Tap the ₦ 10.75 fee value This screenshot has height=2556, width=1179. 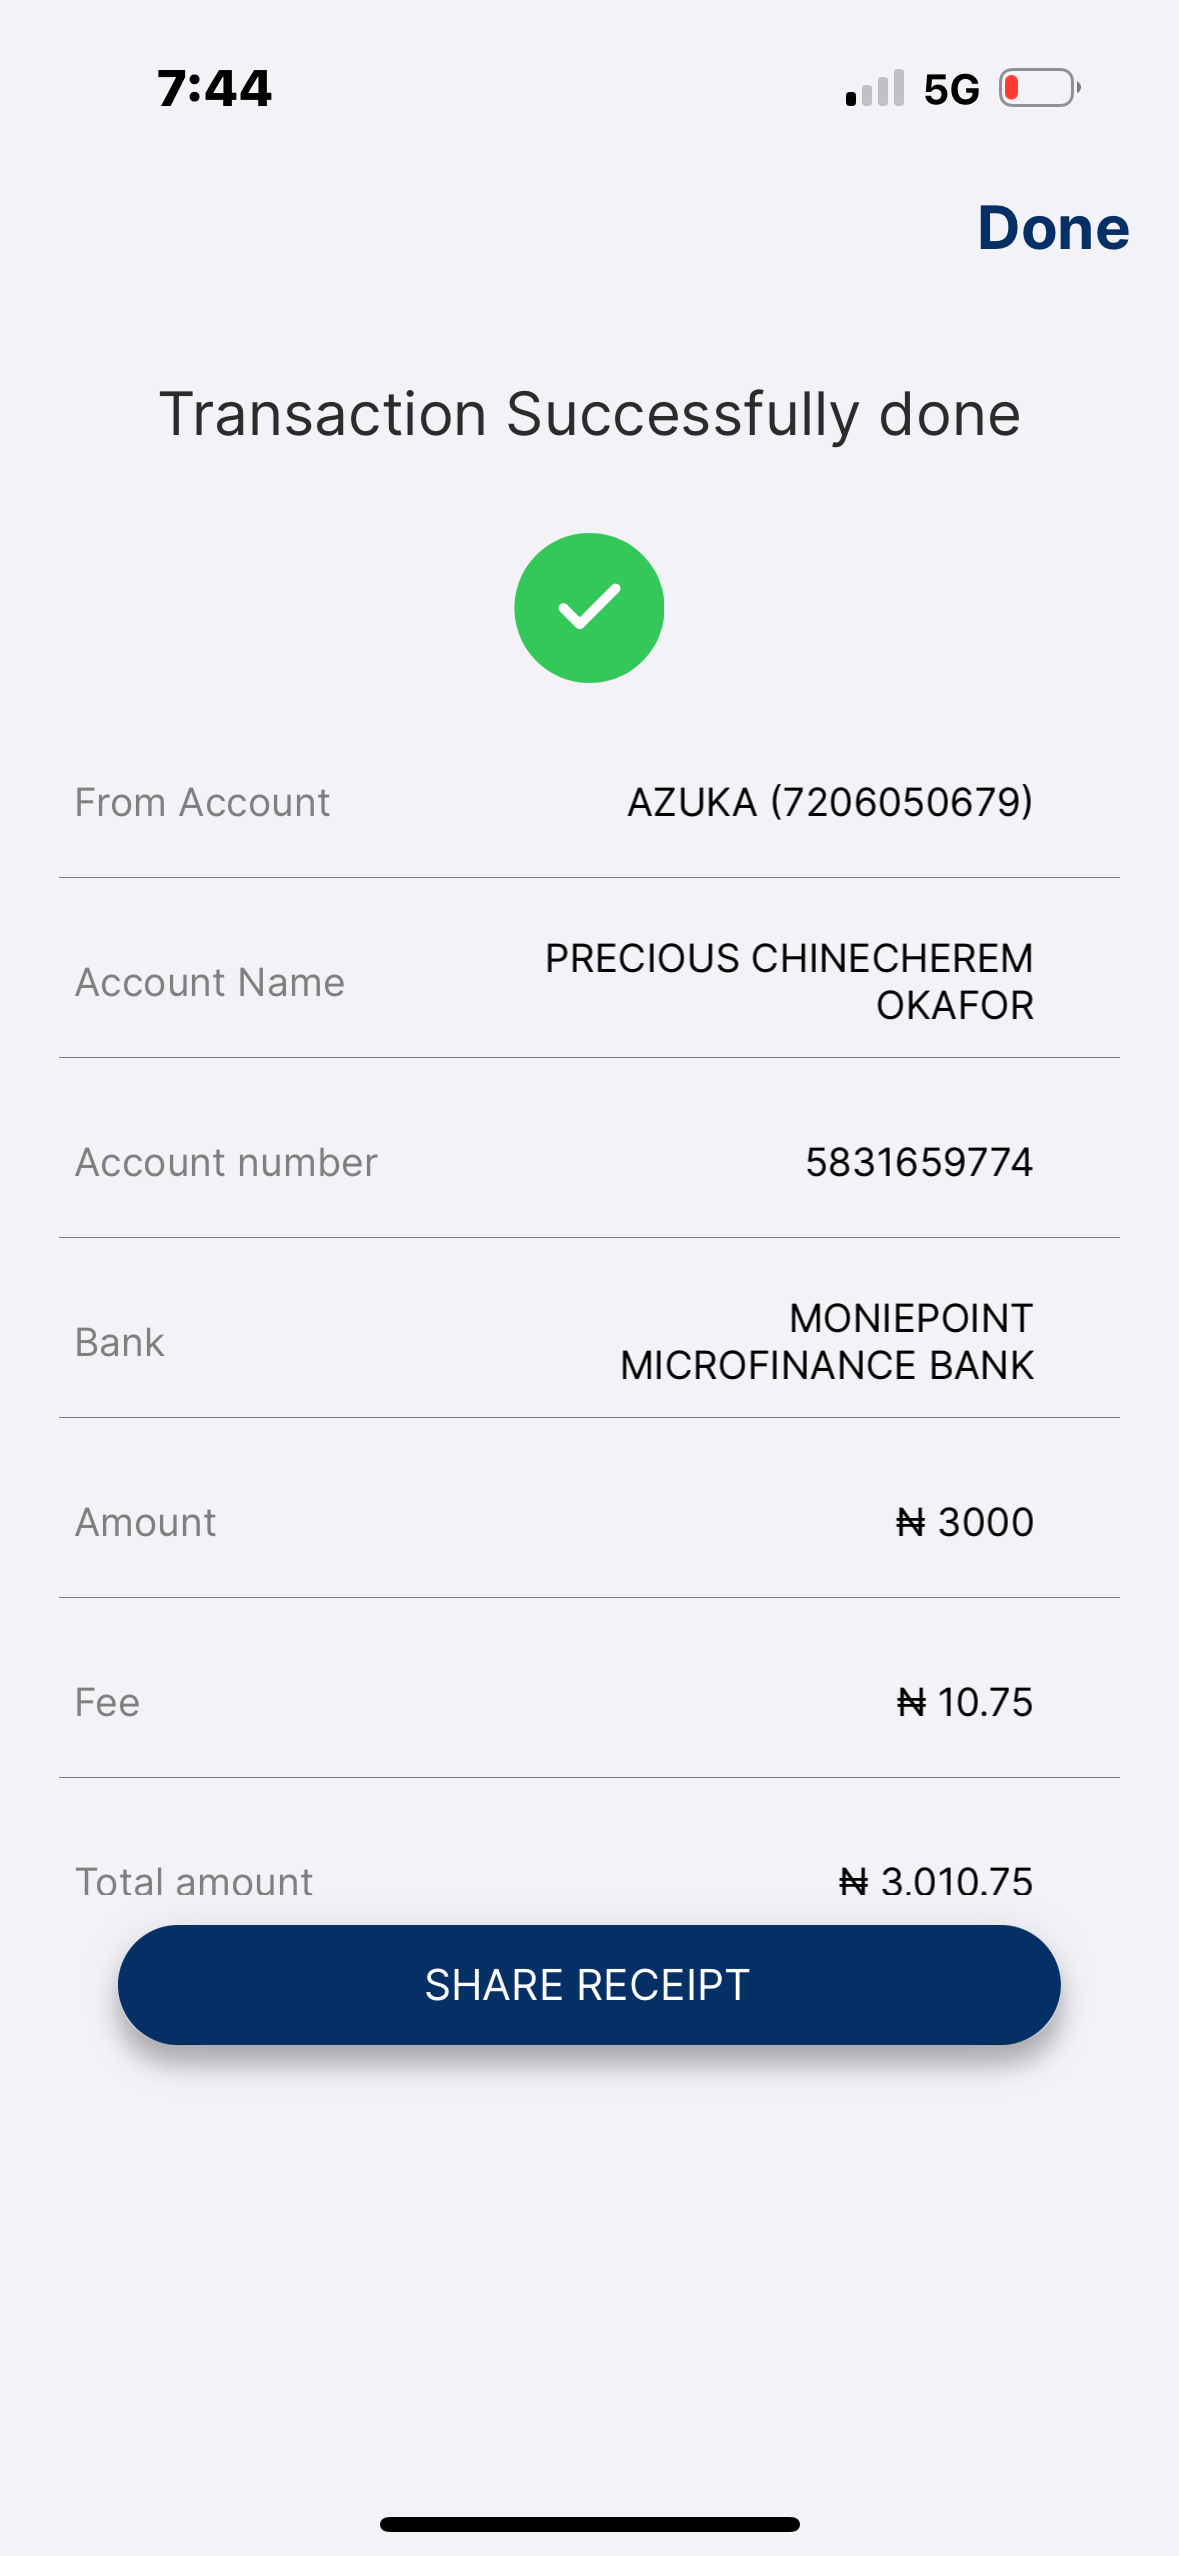tap(964, 1702)
